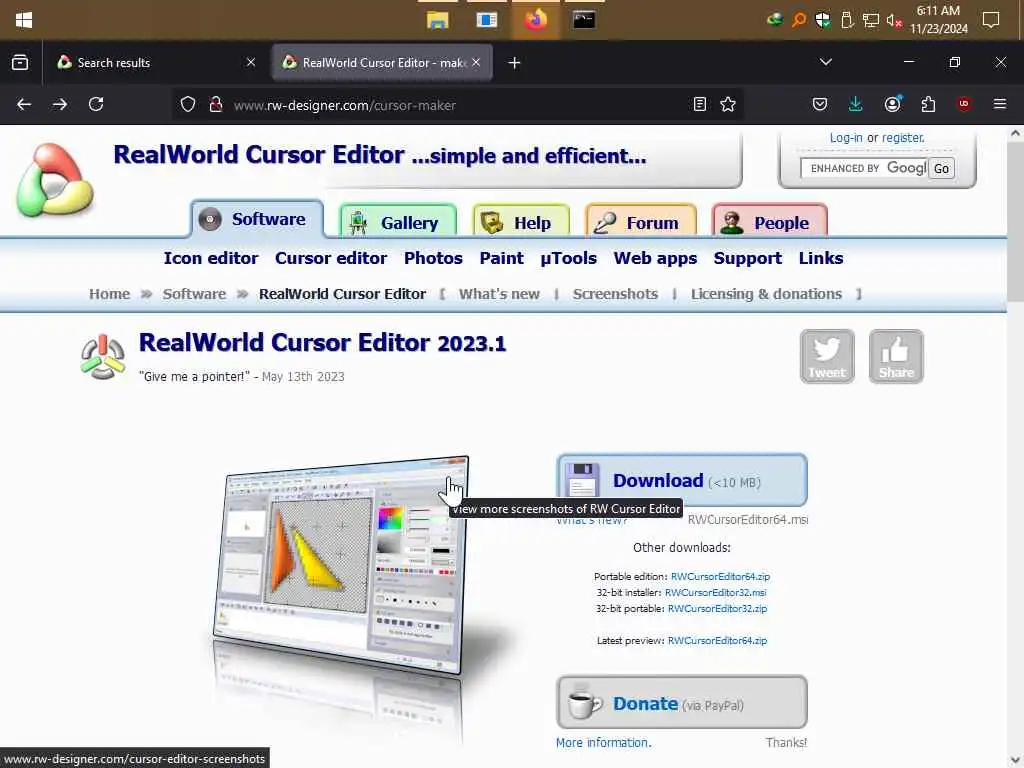
Task: Click the Cursor Editor screenshot thumbnail
Action: coord(341,565)
